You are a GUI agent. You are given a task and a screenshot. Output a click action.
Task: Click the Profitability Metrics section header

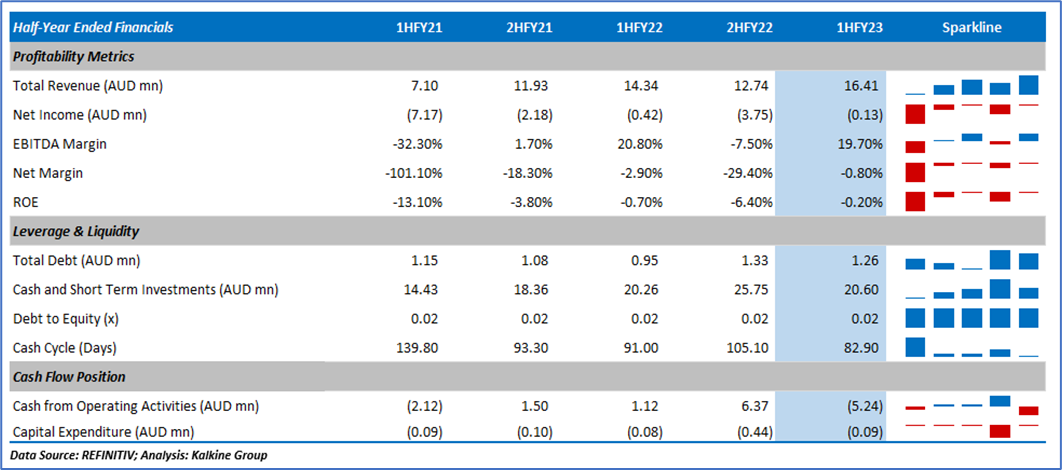(x=73, y=56)
